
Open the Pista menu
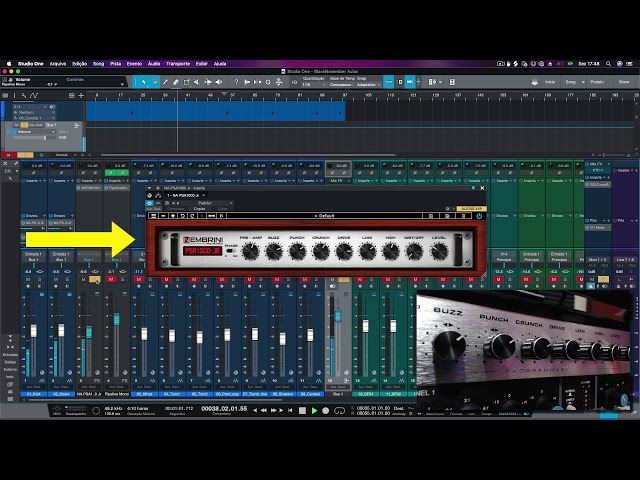[x=116, y=64]
